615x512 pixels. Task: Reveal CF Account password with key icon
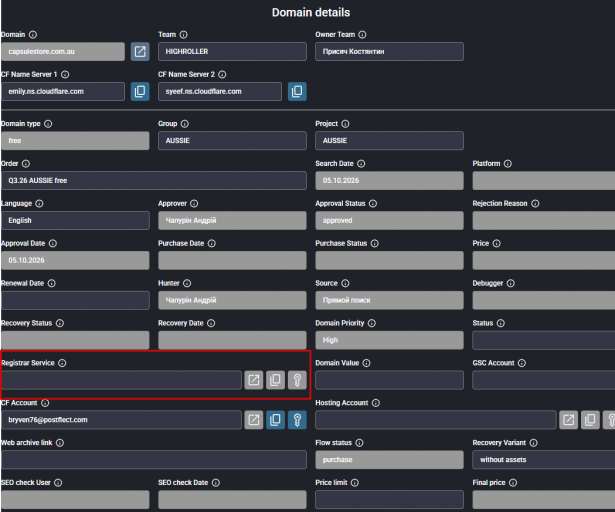pyautogui.click(x=297, y=420)
